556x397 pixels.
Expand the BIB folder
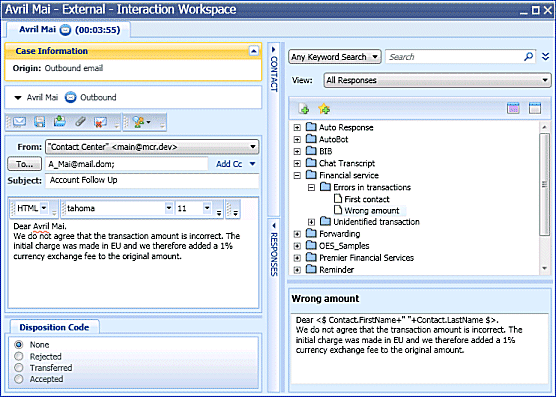coord(297,151)
